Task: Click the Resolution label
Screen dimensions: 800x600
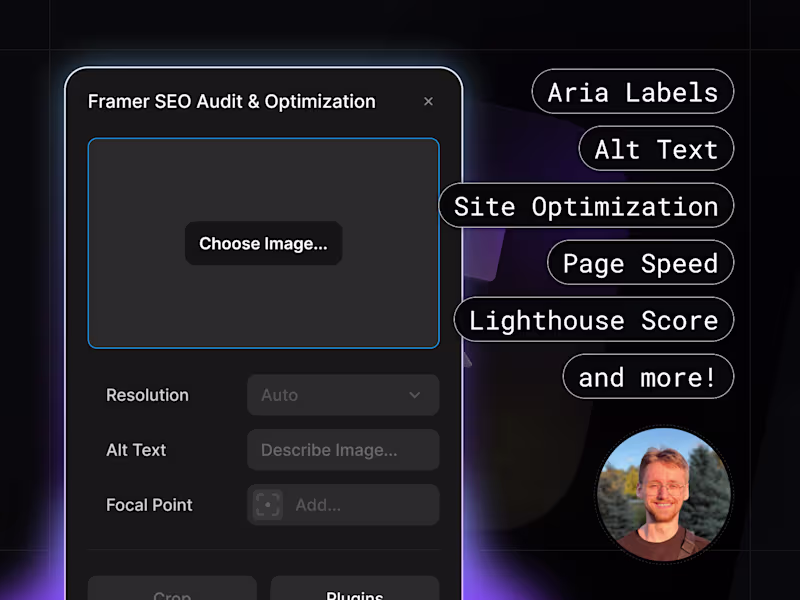Action: pos(147,395)
